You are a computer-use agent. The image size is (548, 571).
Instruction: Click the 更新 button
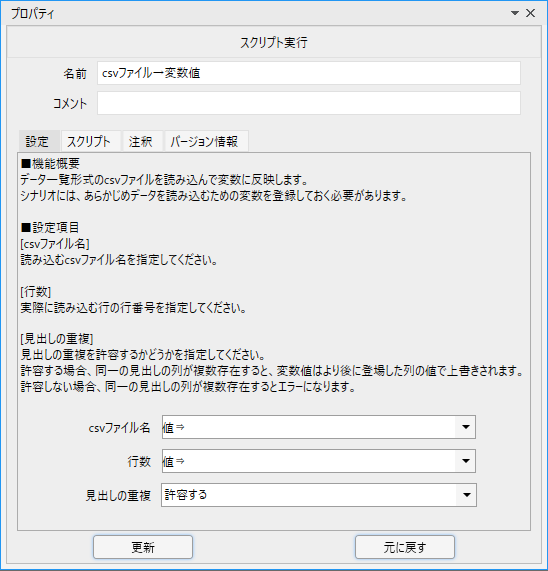pyautogui.click(x=143, y=547)
